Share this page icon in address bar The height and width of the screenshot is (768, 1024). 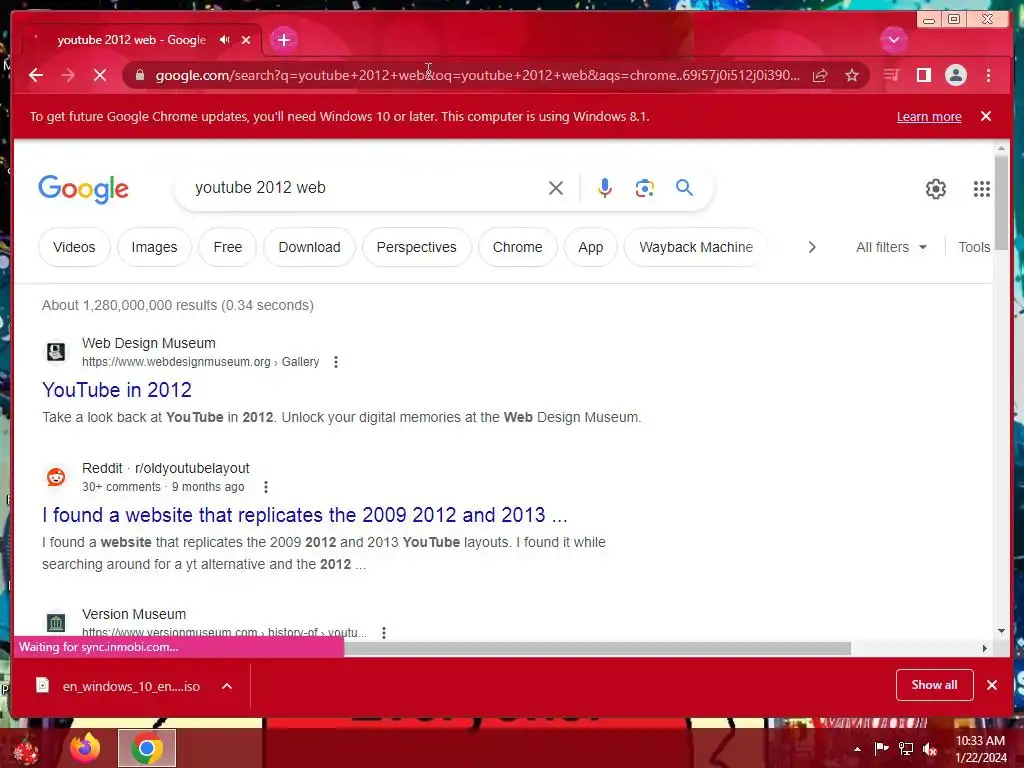(x=820, y=75)
